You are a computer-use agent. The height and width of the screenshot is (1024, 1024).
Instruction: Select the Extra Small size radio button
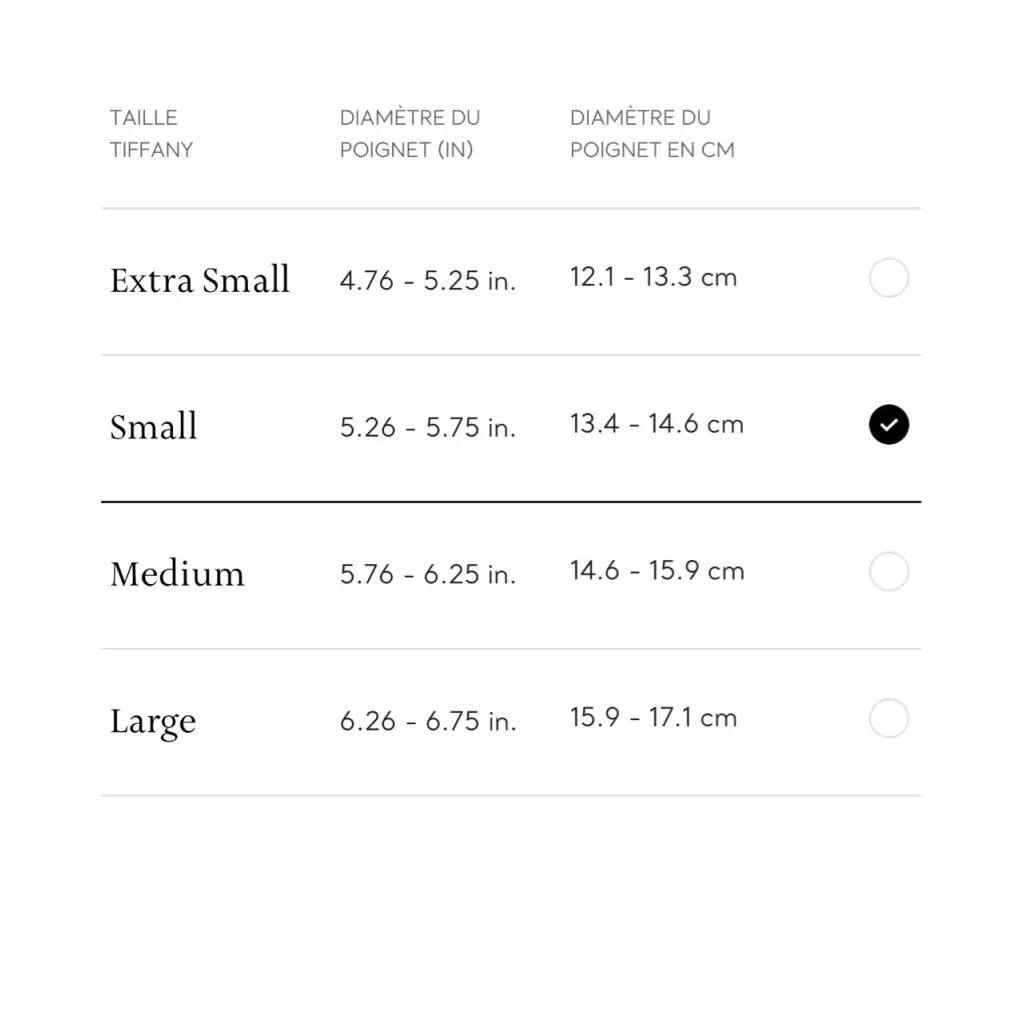click(x=888, y=278)
